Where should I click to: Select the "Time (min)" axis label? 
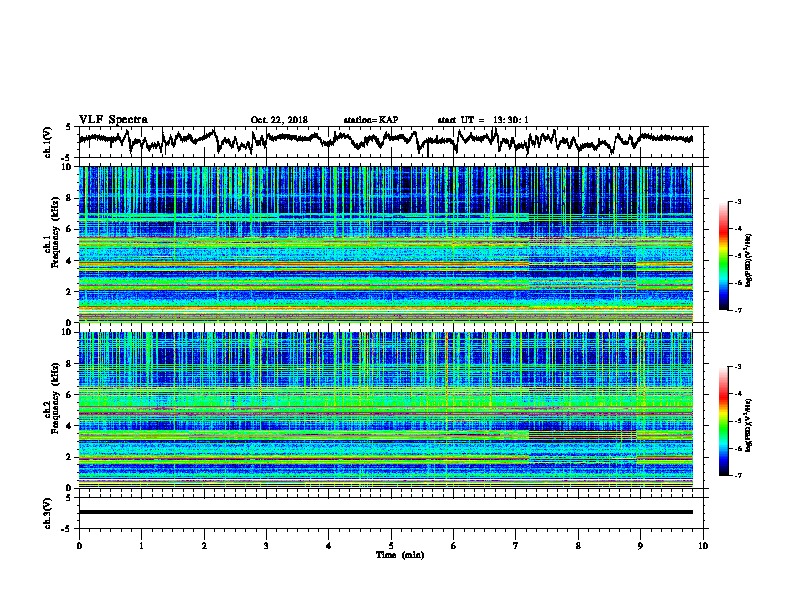coord(400,555)
